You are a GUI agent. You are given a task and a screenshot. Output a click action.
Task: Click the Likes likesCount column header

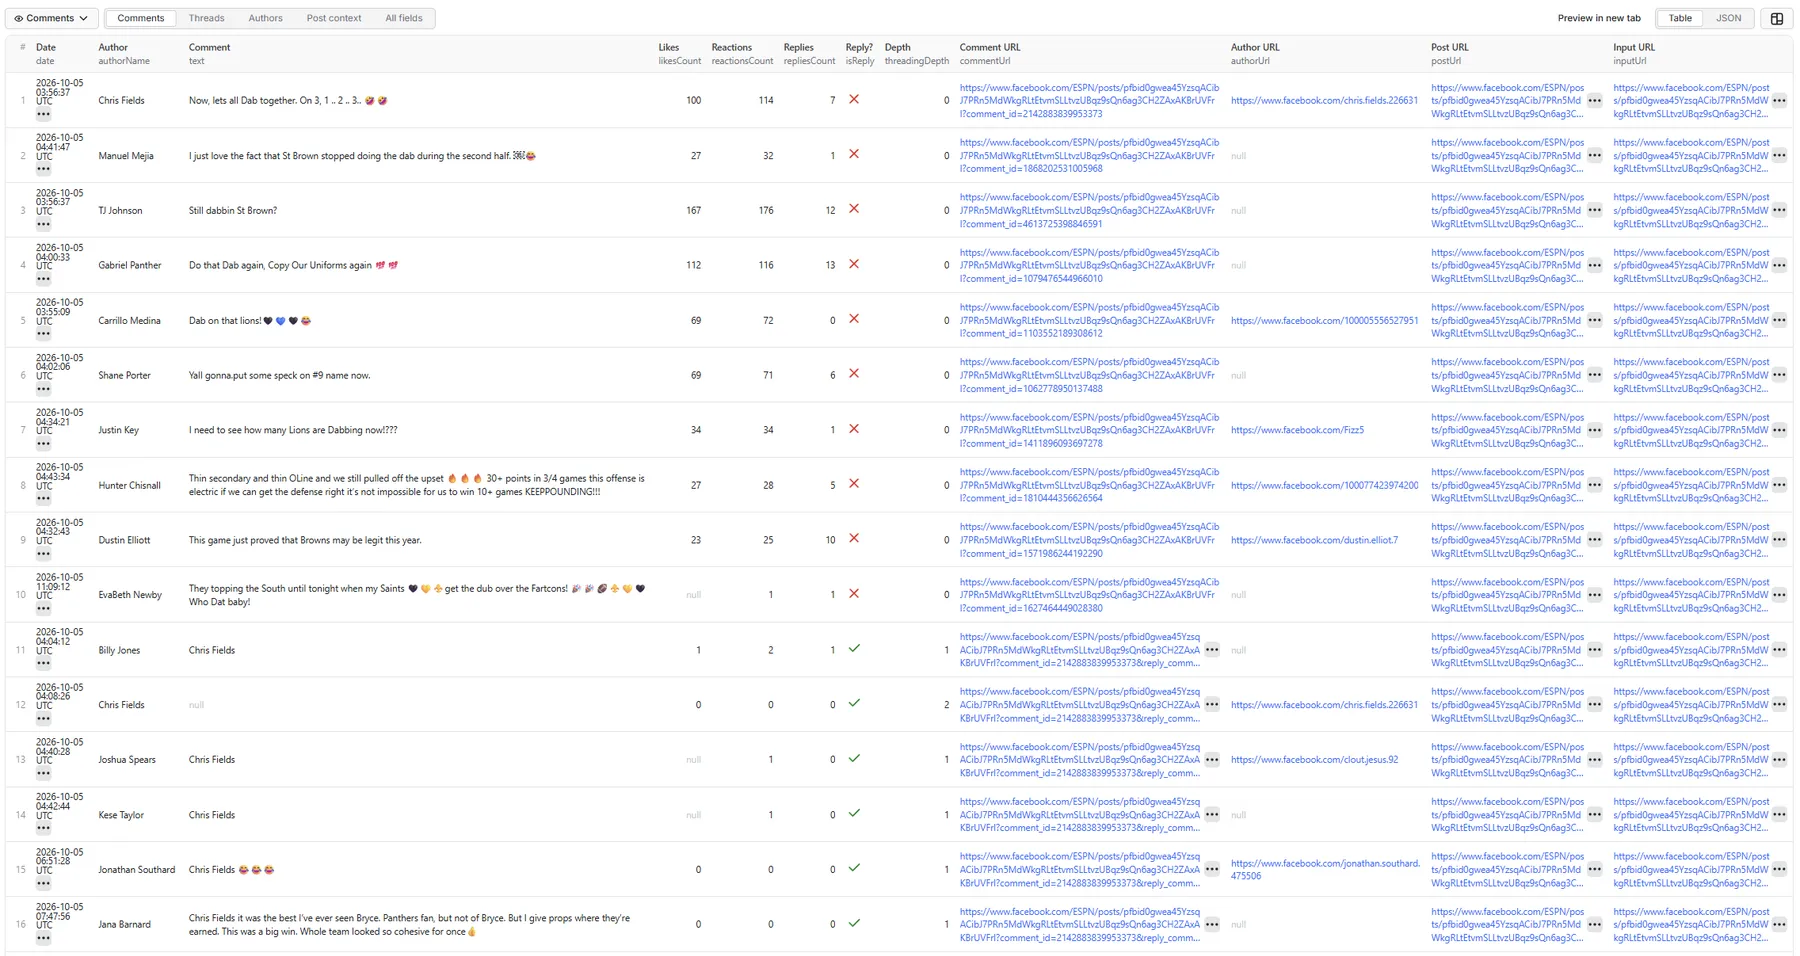tap(679, 54)
